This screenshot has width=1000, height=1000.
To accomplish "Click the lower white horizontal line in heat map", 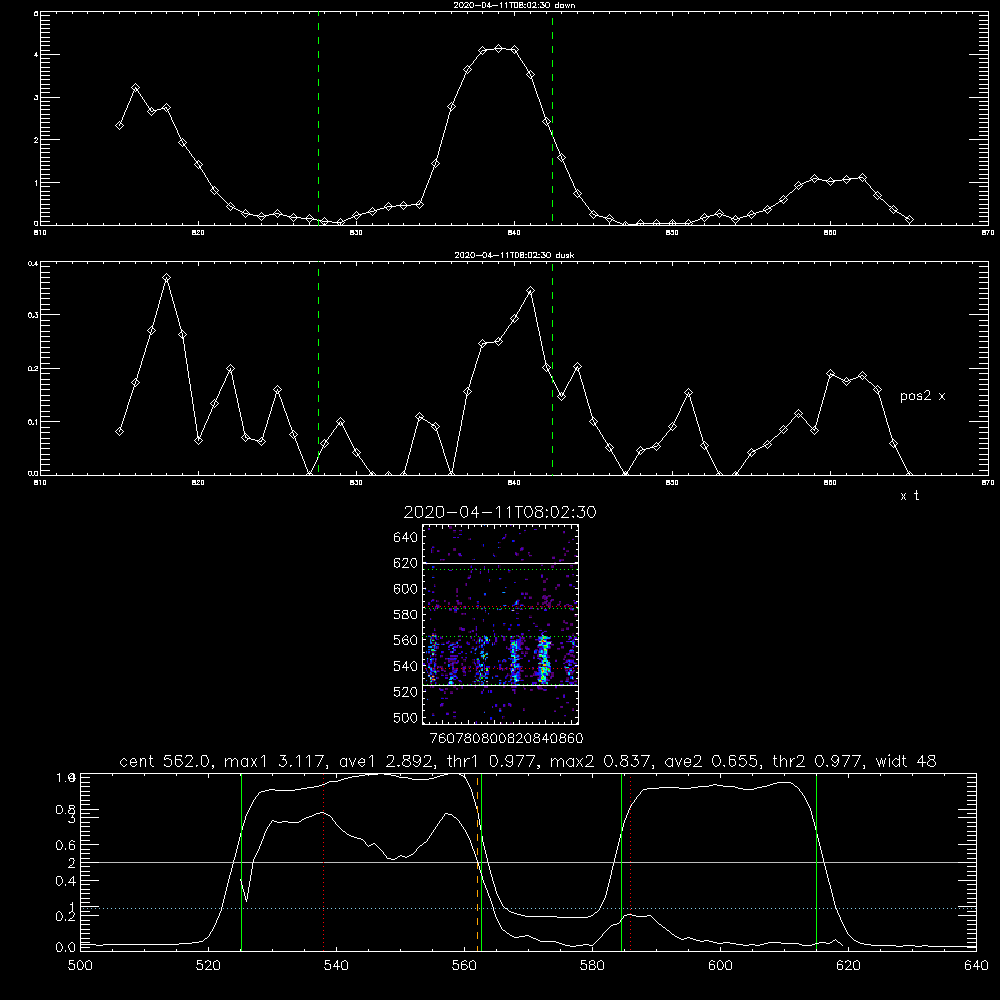I will [500, 686].
